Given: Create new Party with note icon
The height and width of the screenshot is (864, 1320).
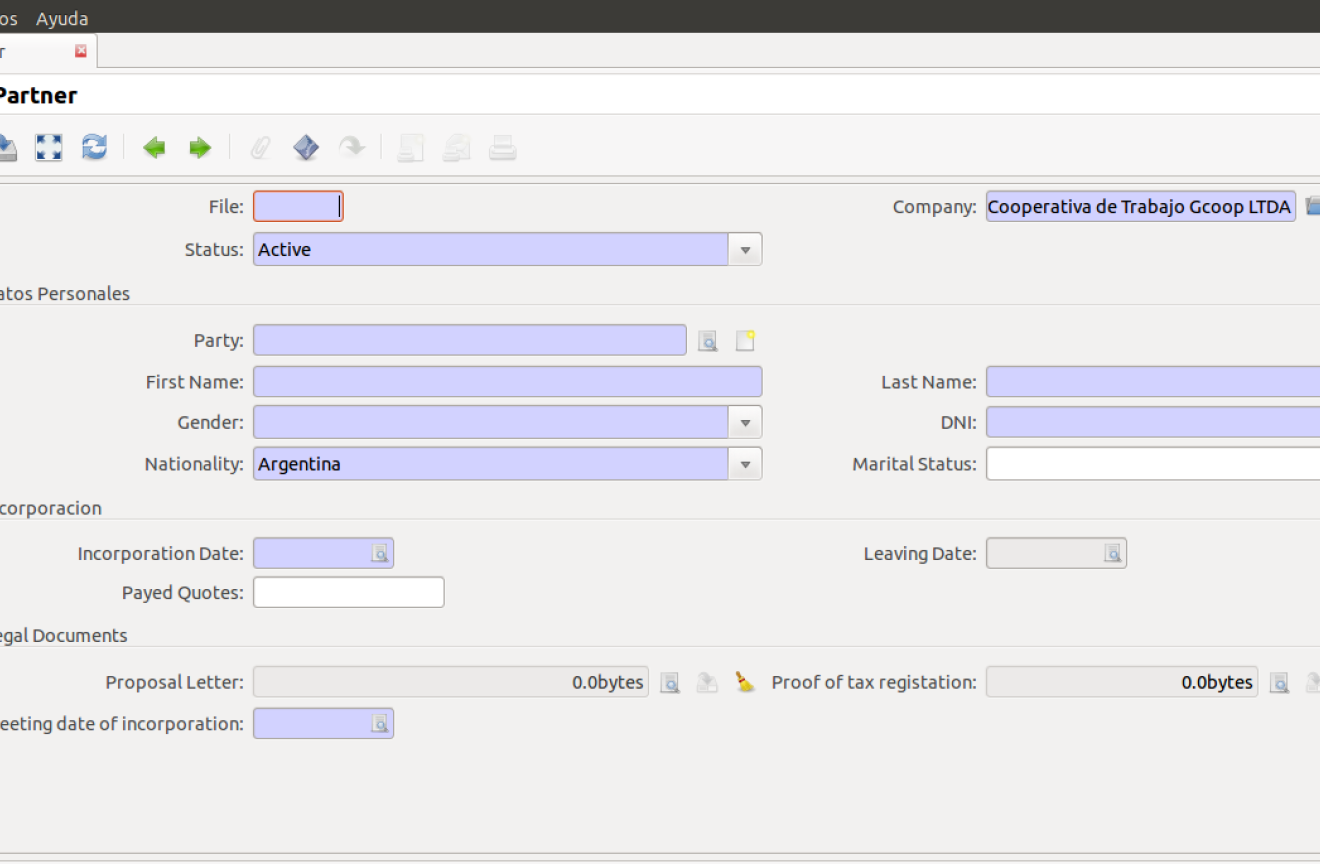Looking at the screenshot, I should (745, 341).
